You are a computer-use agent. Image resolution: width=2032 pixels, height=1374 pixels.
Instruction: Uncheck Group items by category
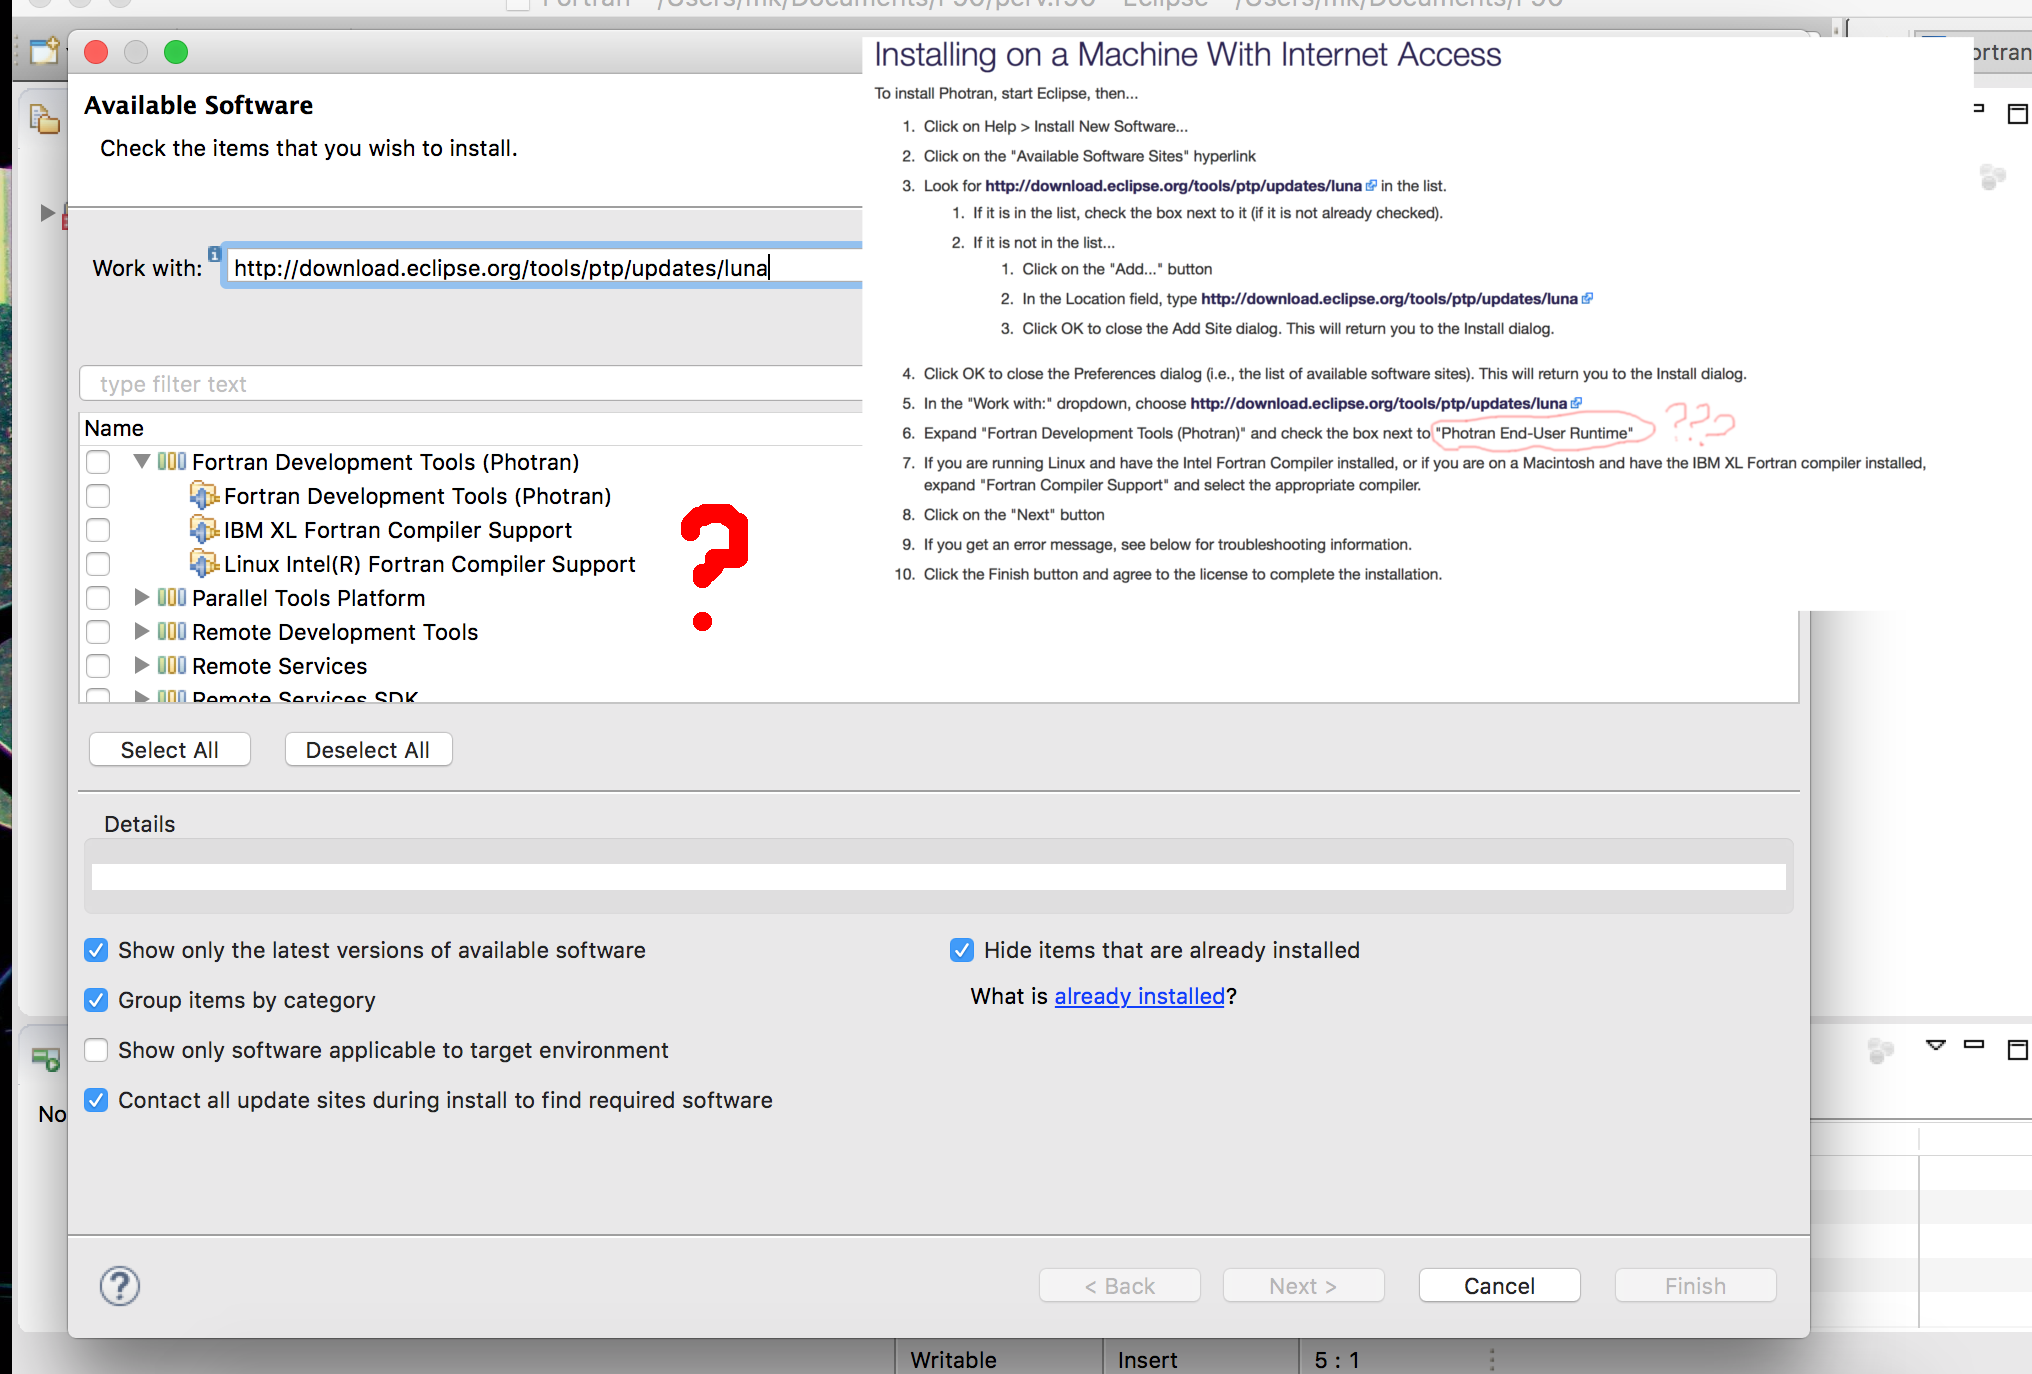[96, 1000]
